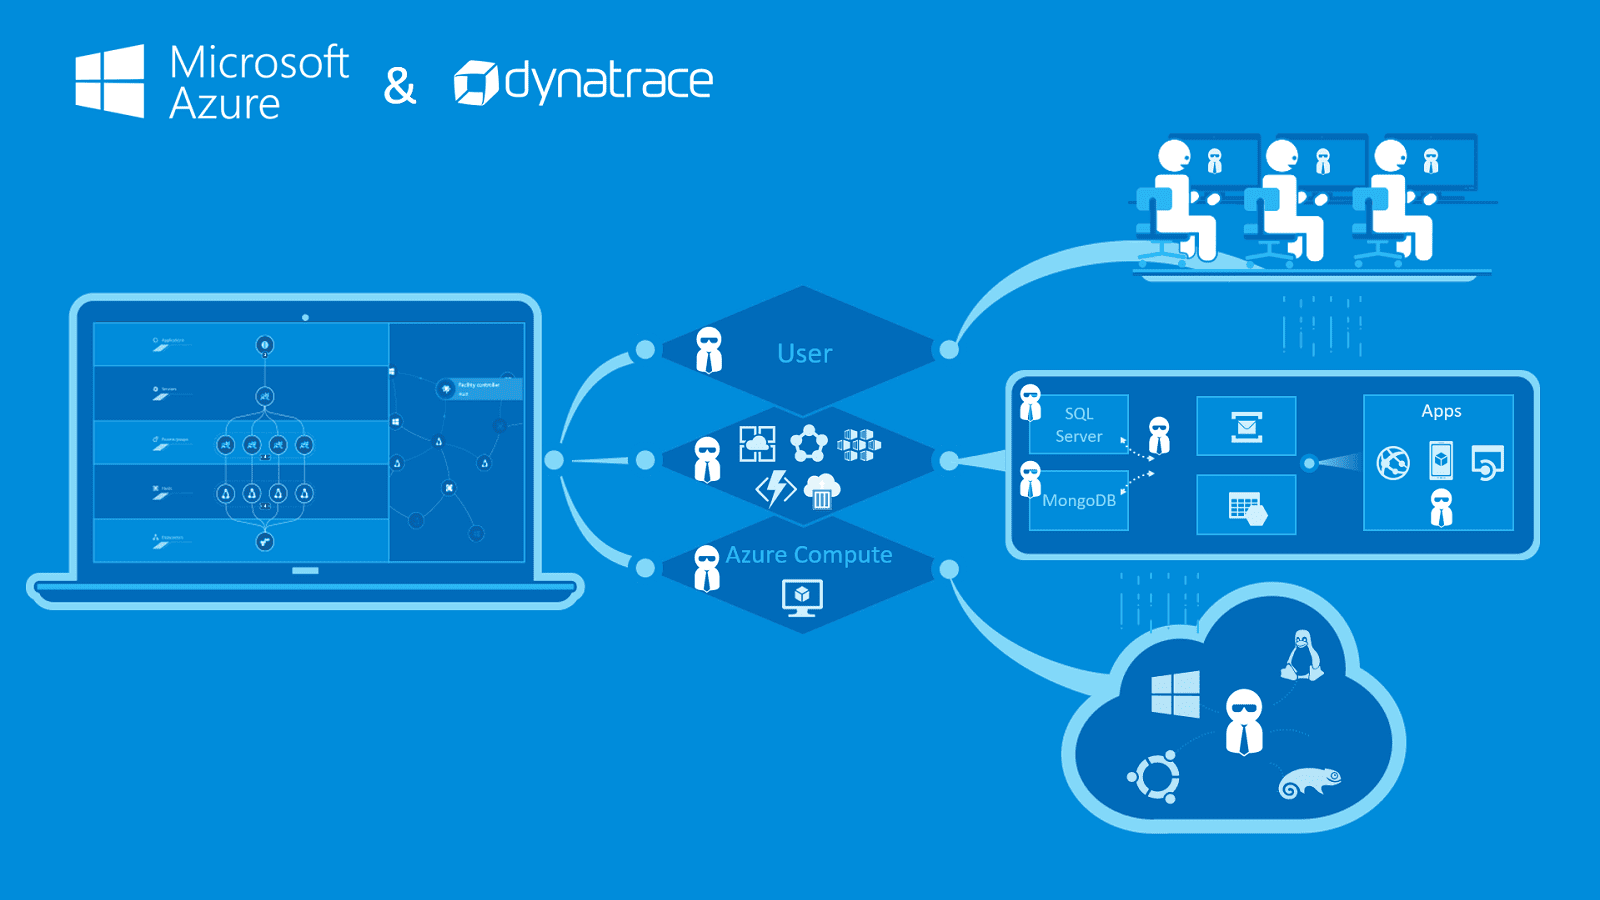Click the "MongoDB" box label
This screenshot has width=1600, height=900.
pyautogui.click(x=1079, y=500)
